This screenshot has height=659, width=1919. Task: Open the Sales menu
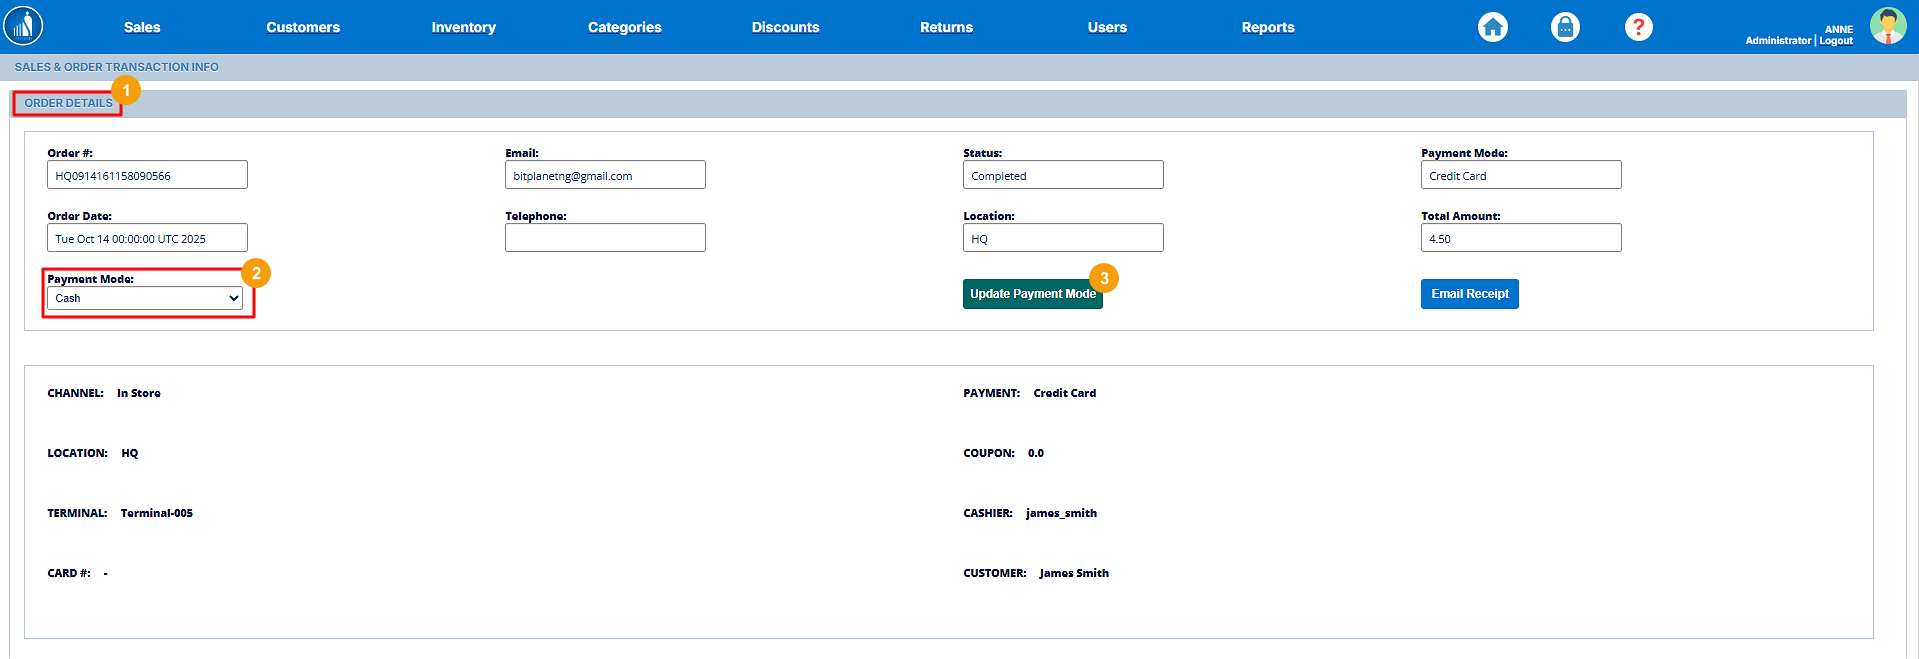tap(142, 27)
